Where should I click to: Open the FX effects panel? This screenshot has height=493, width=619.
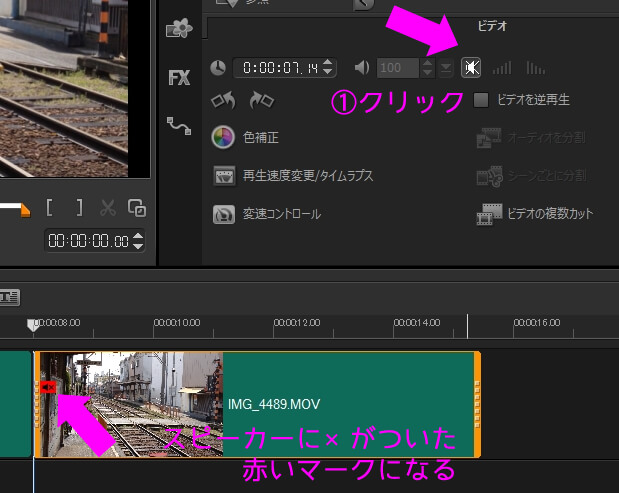[x=179, y=78]
